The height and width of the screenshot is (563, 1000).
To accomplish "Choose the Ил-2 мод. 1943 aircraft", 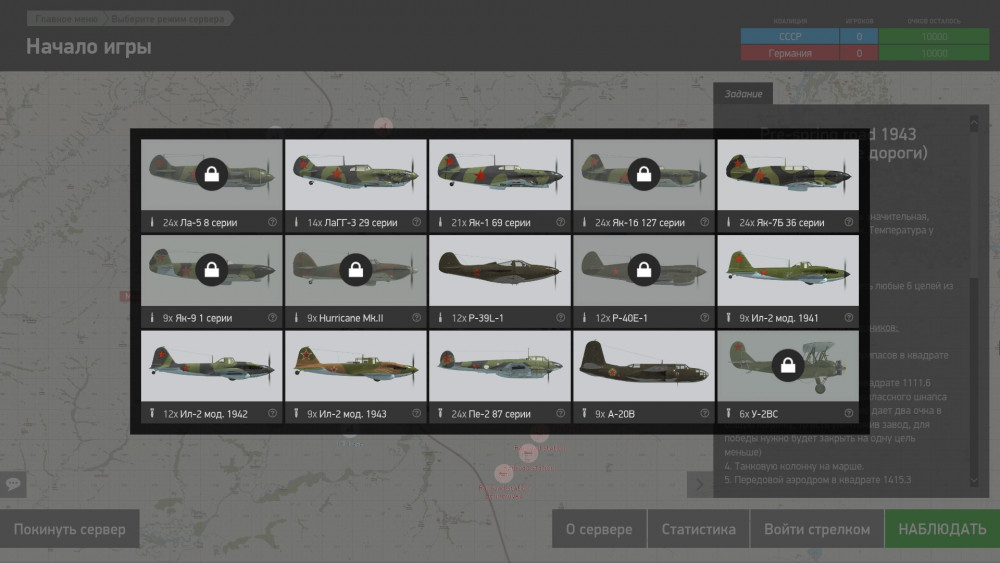I will point(355,366).
